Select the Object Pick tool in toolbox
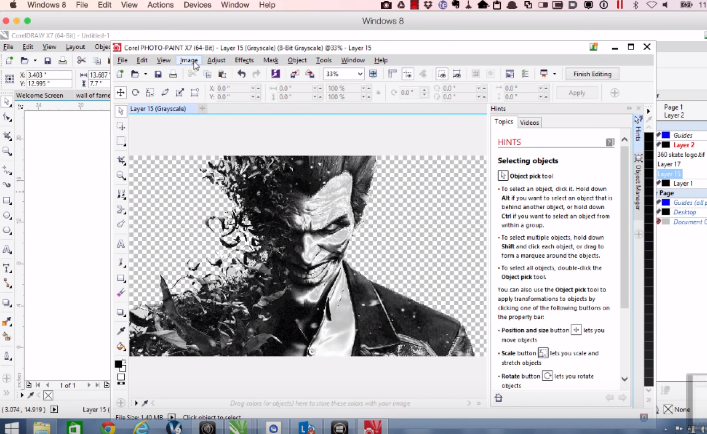The height and width of the screenshot is (434, 707). point(121,111)
